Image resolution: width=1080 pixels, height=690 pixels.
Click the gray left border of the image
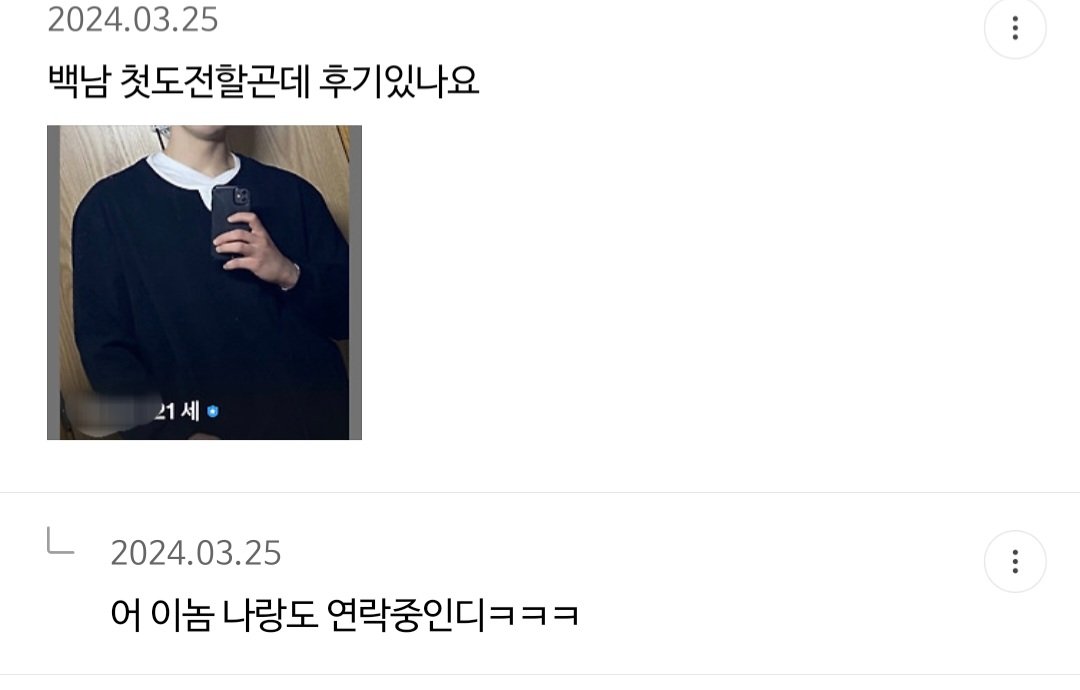(x=53, y=282)
